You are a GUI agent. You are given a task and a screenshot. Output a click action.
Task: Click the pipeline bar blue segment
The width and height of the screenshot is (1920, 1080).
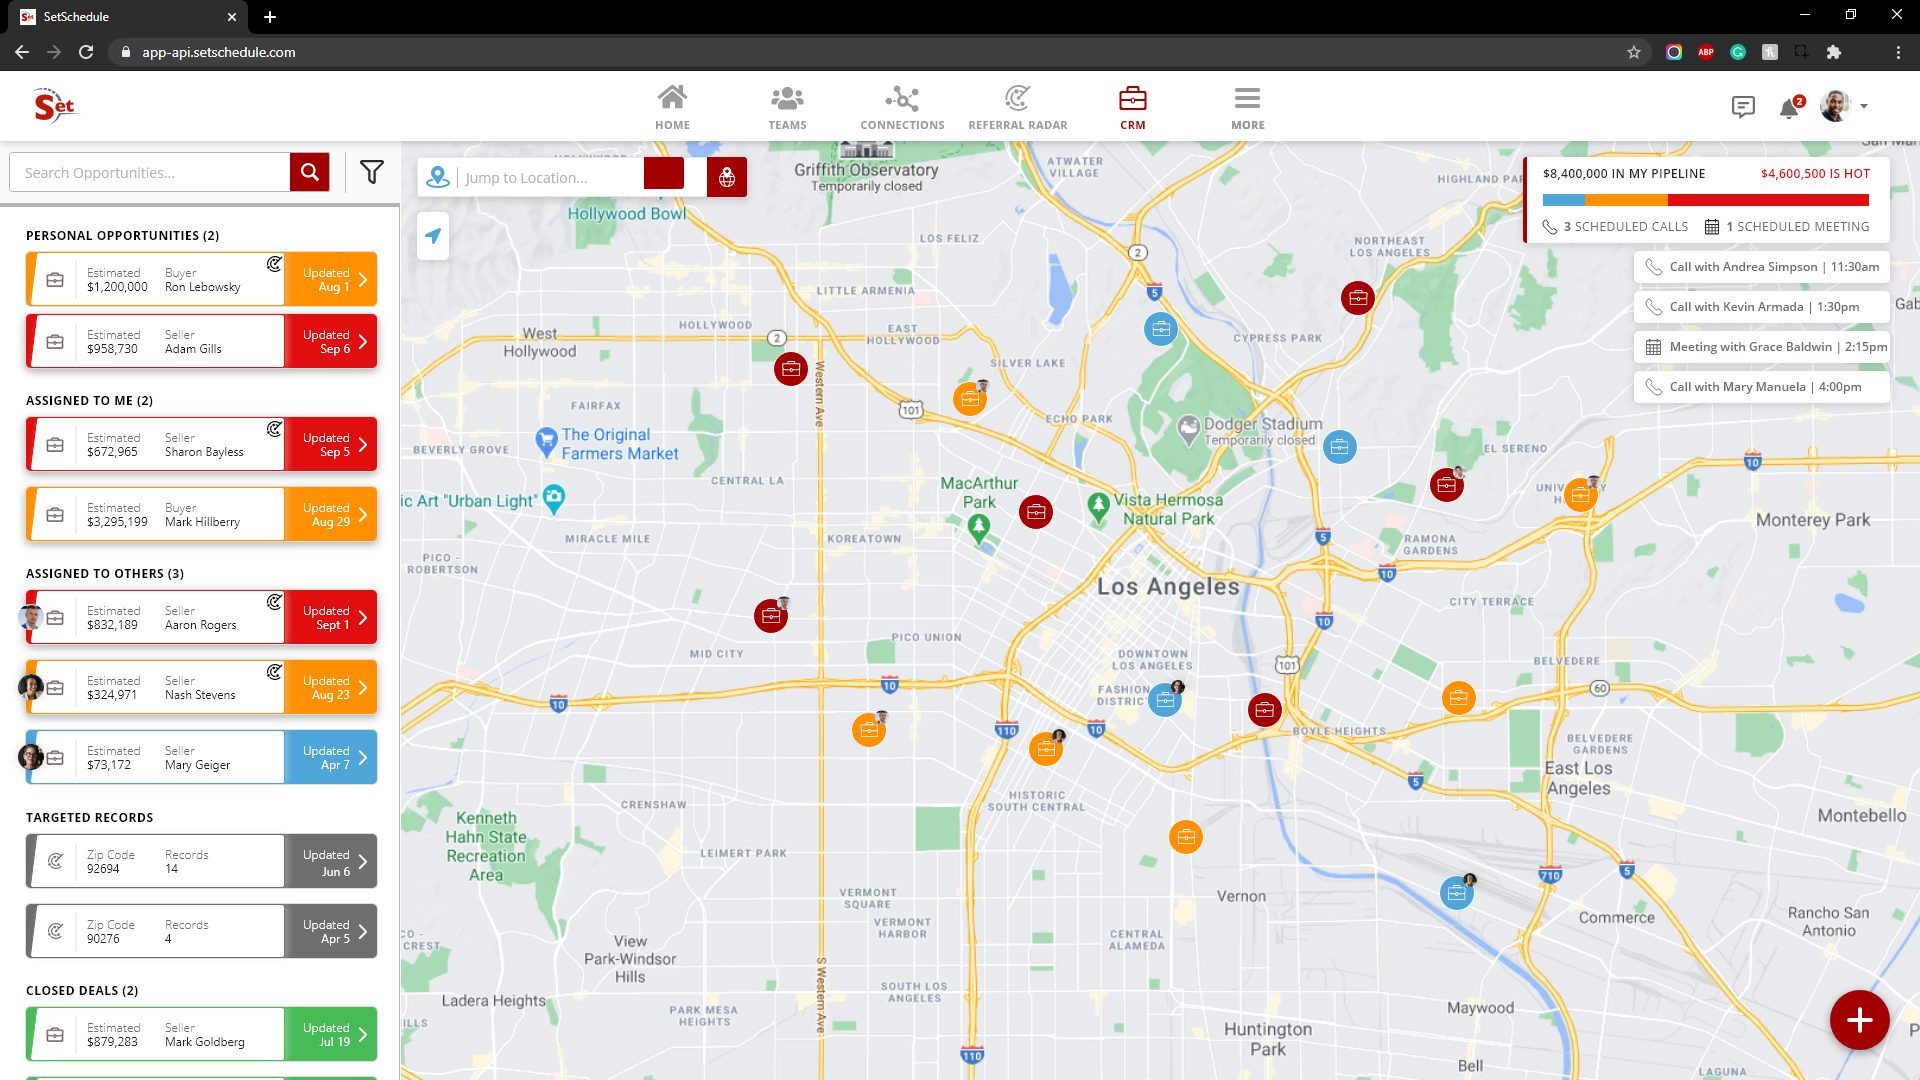click(x=1563, y=200)
